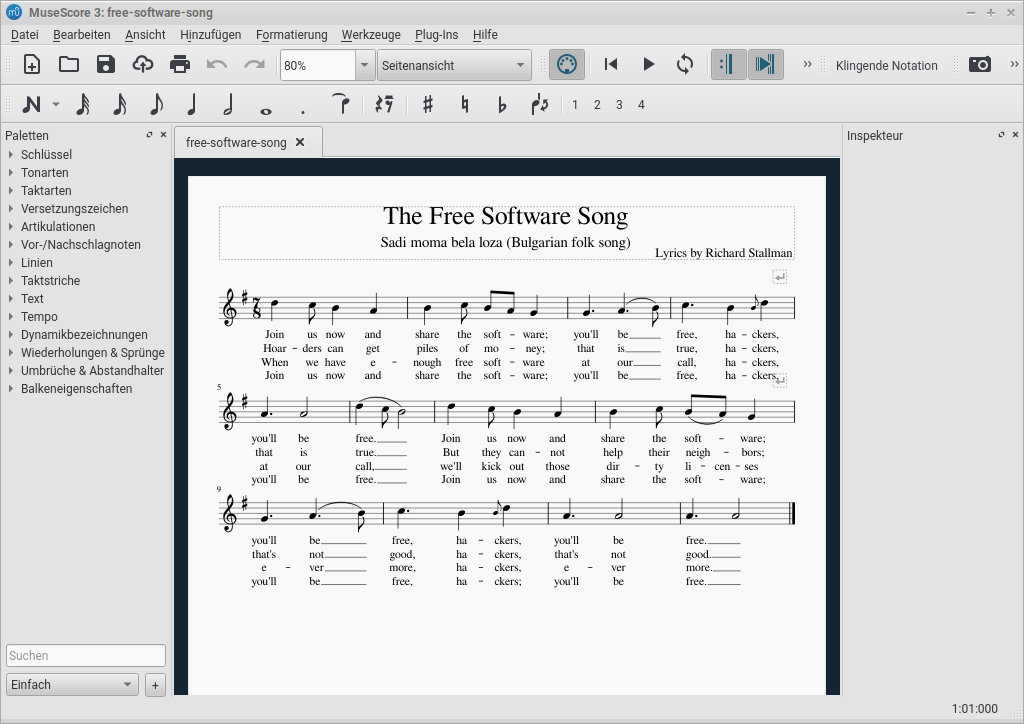Redo the last action

255,65
